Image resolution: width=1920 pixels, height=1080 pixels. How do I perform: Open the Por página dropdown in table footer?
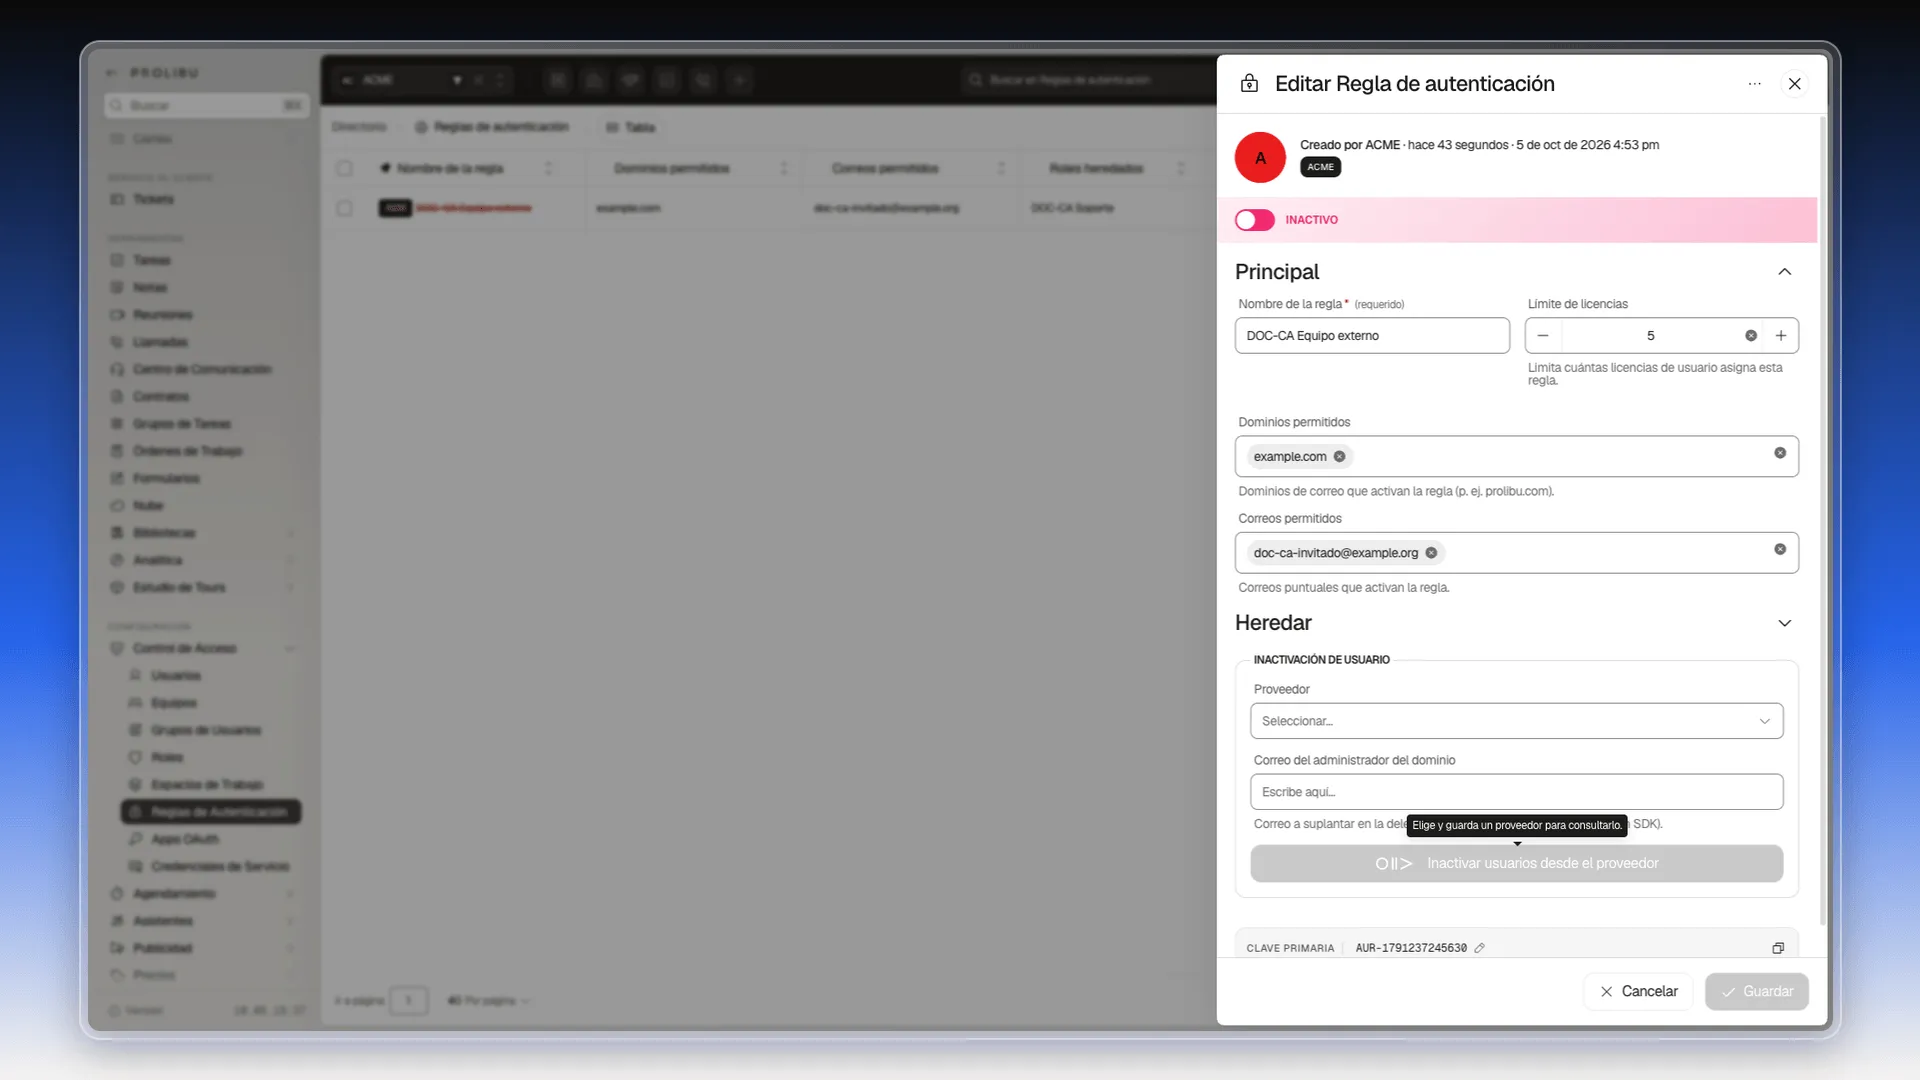click(488, 1000)
